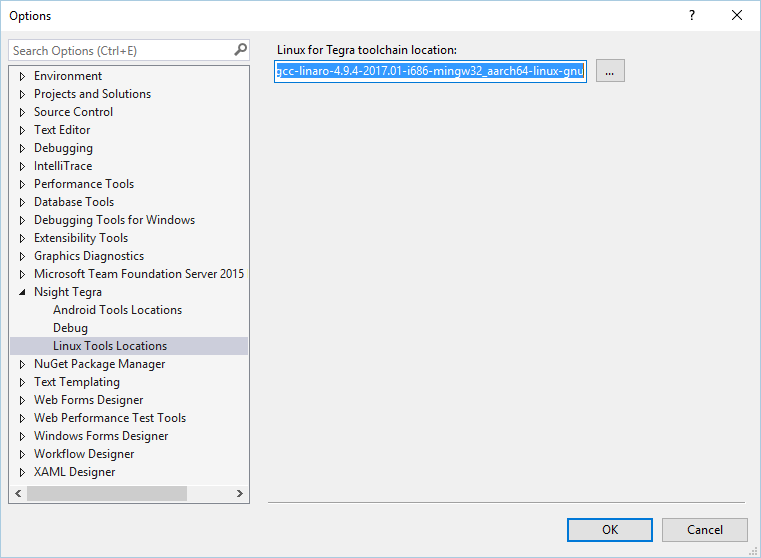
Task: Click the scroll right arrow in the tree
Action: 240,493
